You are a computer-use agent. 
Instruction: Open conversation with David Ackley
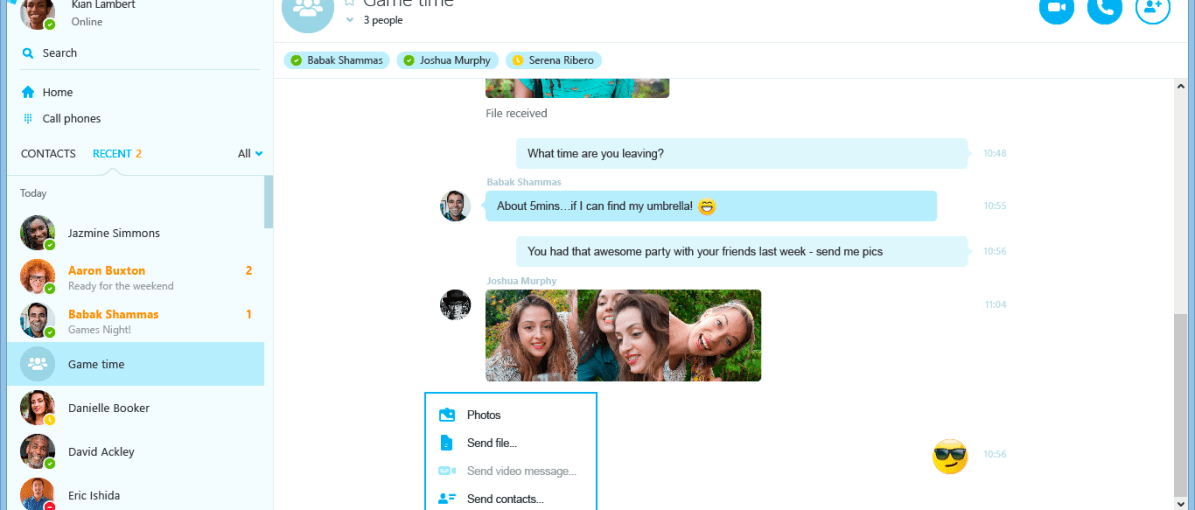tap(136, 452)
